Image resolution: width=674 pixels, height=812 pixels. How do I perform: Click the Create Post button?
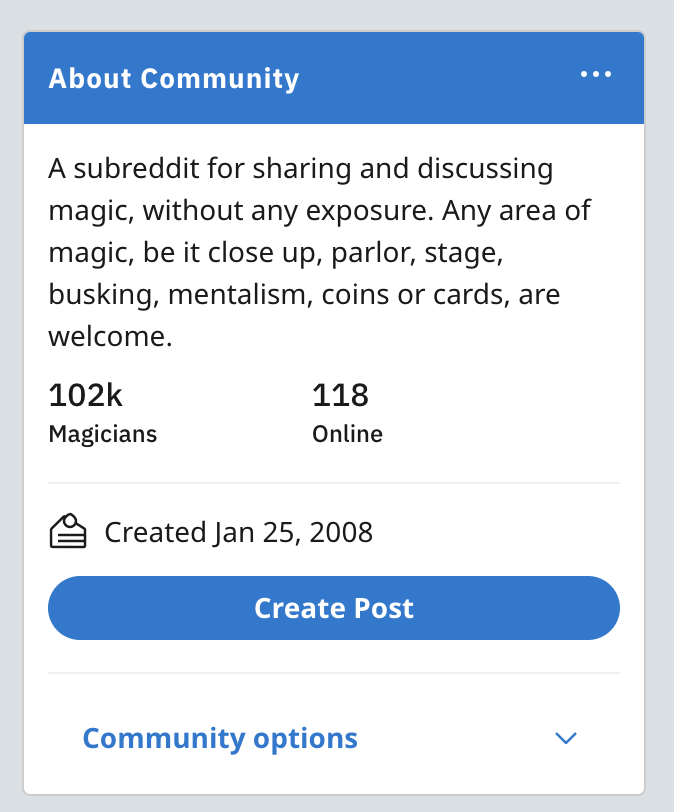click(333, 607)
